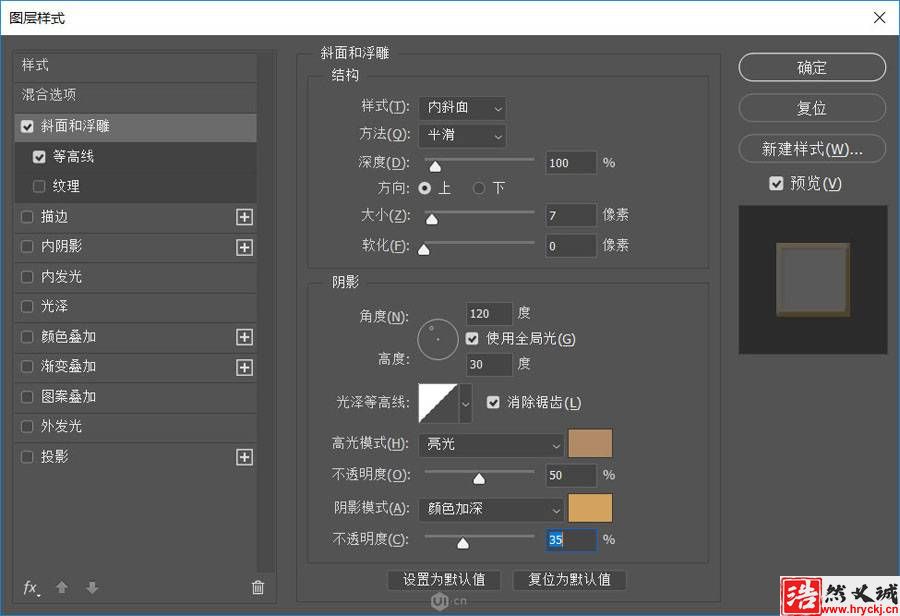The image size is (900, 616).
Task: Add another 描边 effect with plus icon
Action: [x=245, y=217]
